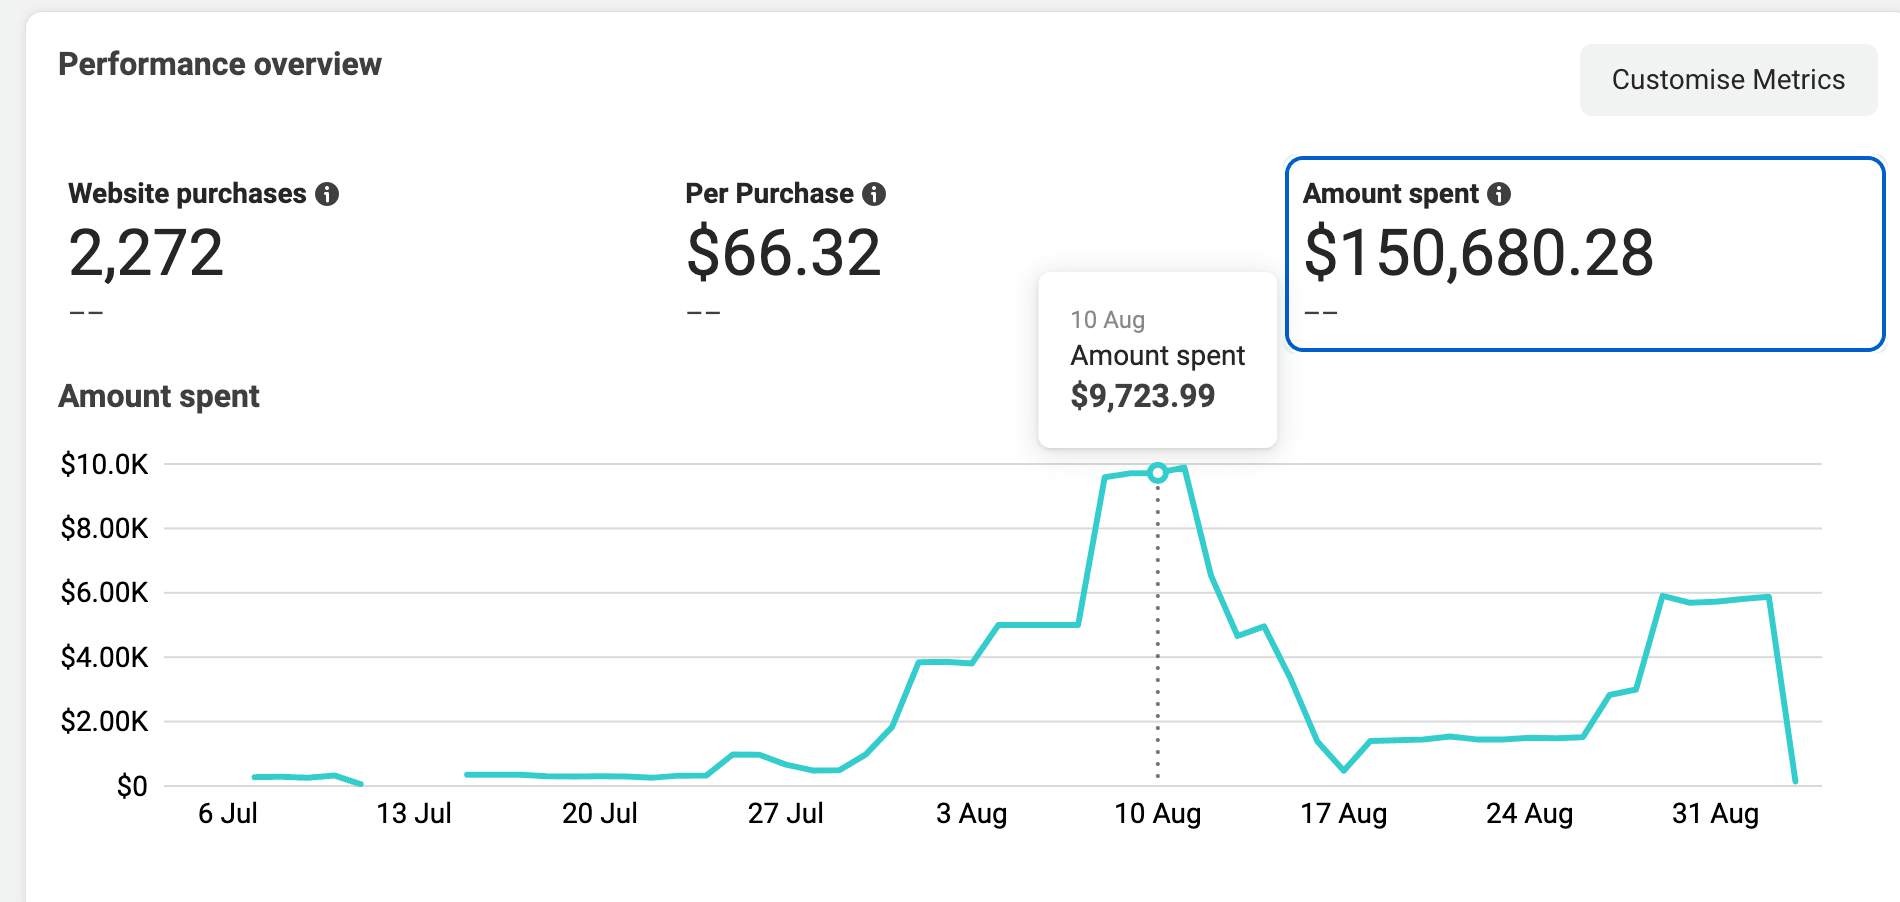Click the 10 Aug tooltip amount $9,723.99

pyautogui.click(x=1142, y=396)
